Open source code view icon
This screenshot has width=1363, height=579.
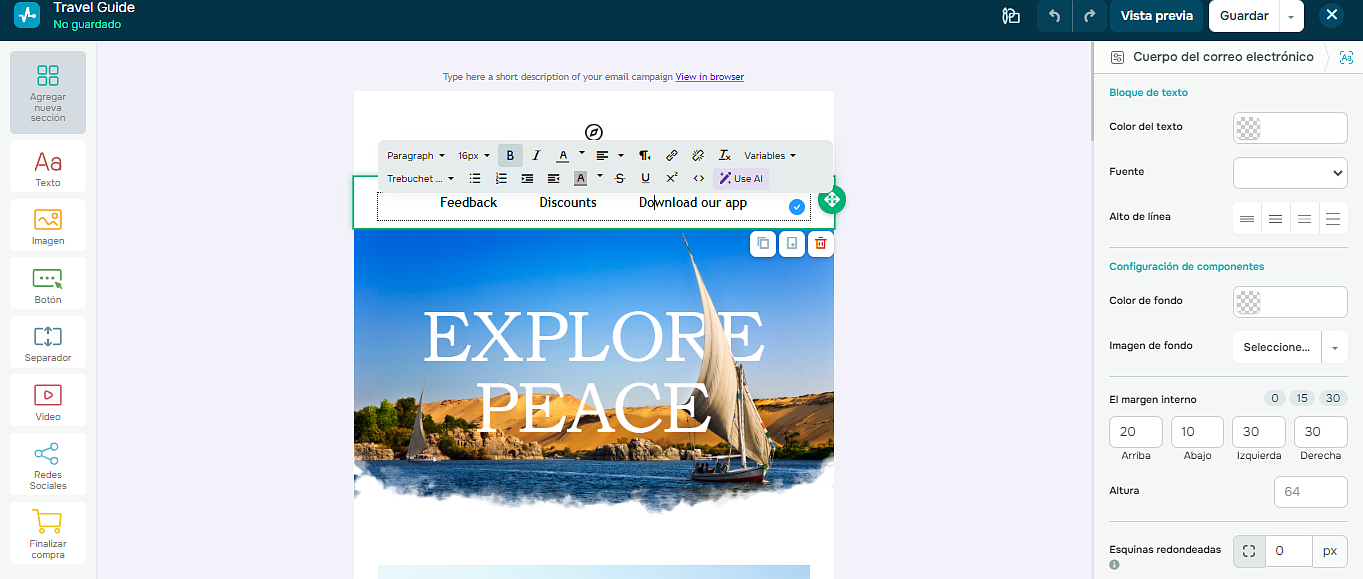point(699,178)
